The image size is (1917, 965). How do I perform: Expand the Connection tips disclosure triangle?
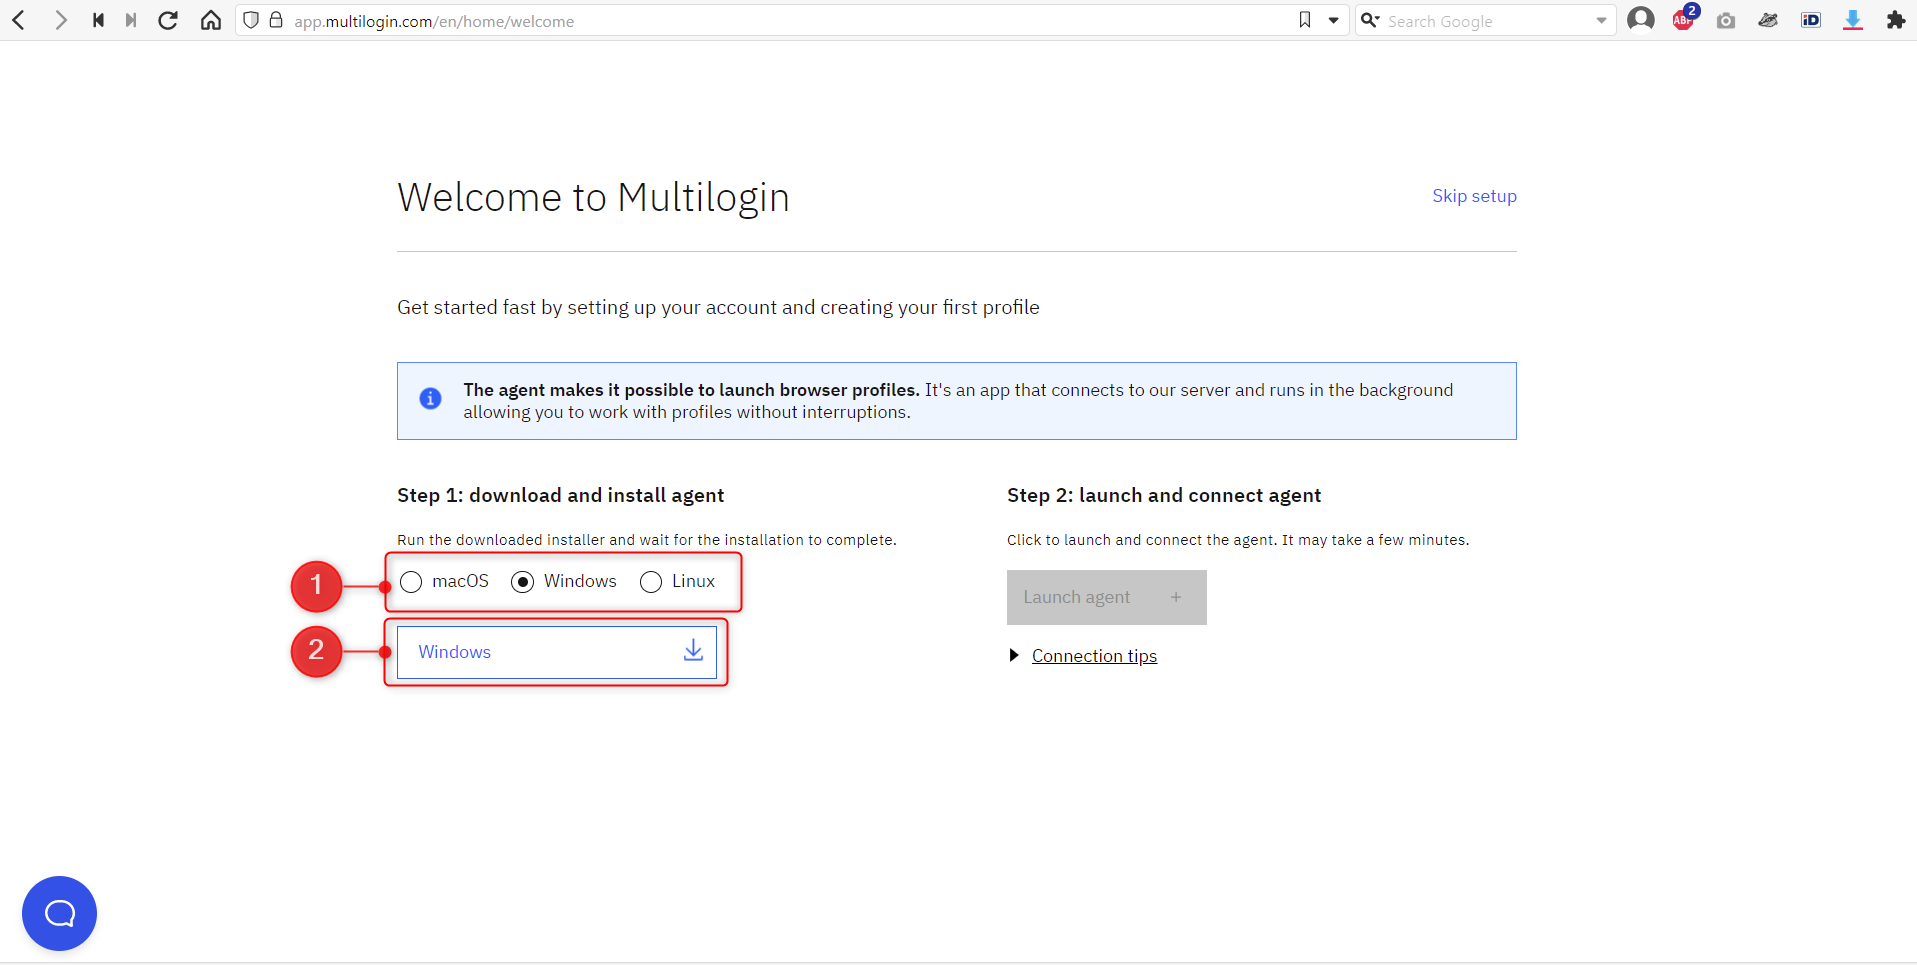pyautogui.click(x=1014, y=656)
